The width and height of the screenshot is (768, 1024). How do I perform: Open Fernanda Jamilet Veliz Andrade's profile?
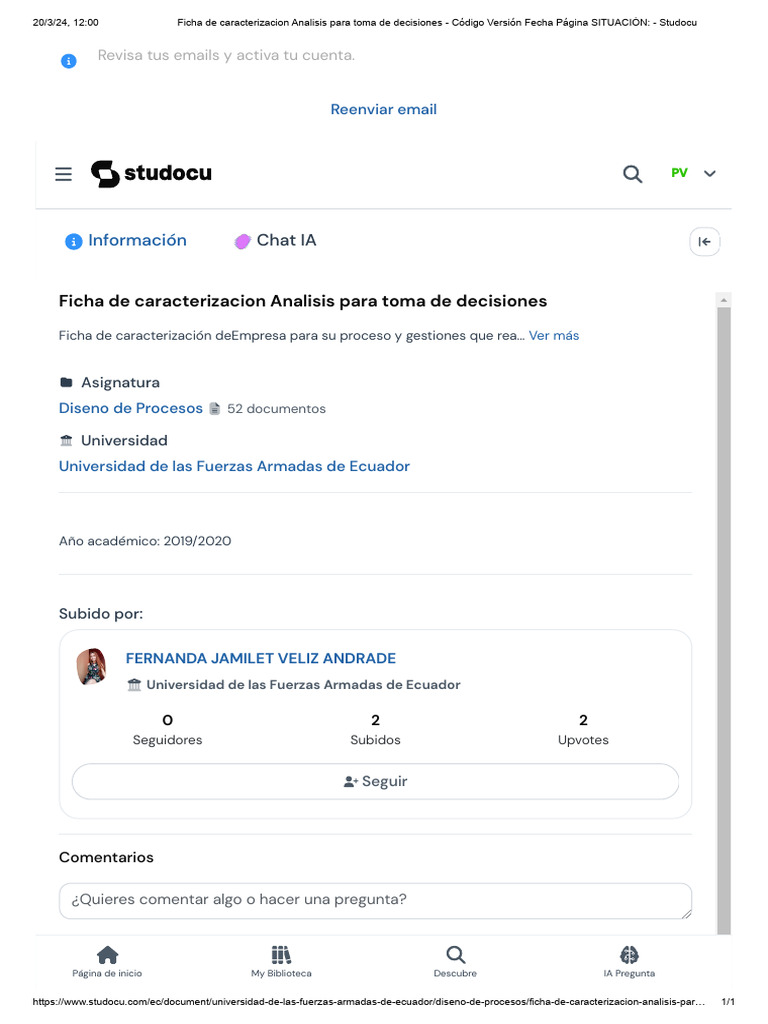pos(261,658)
